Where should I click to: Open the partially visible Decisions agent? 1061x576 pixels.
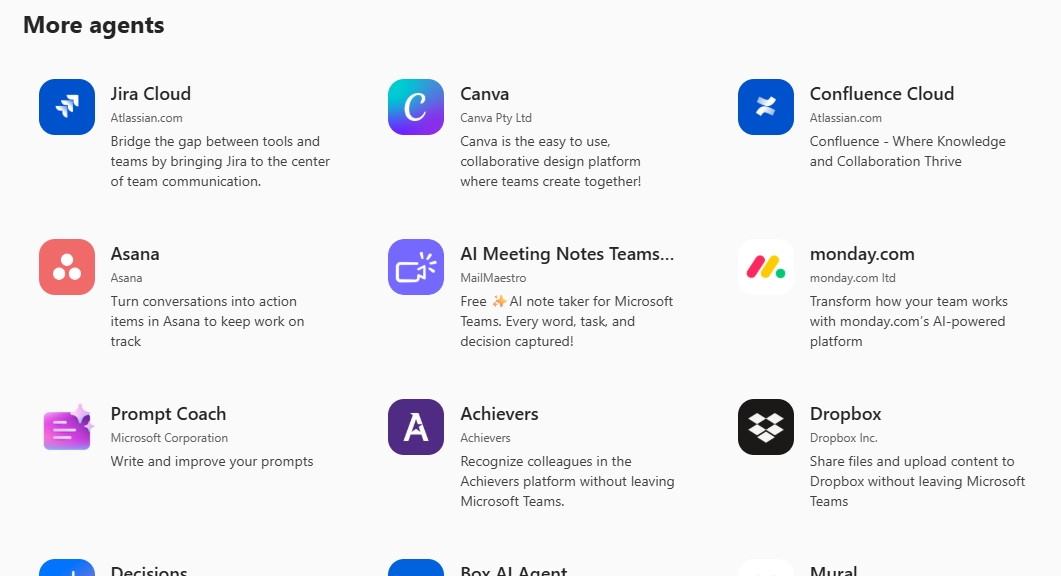point(149,570)
